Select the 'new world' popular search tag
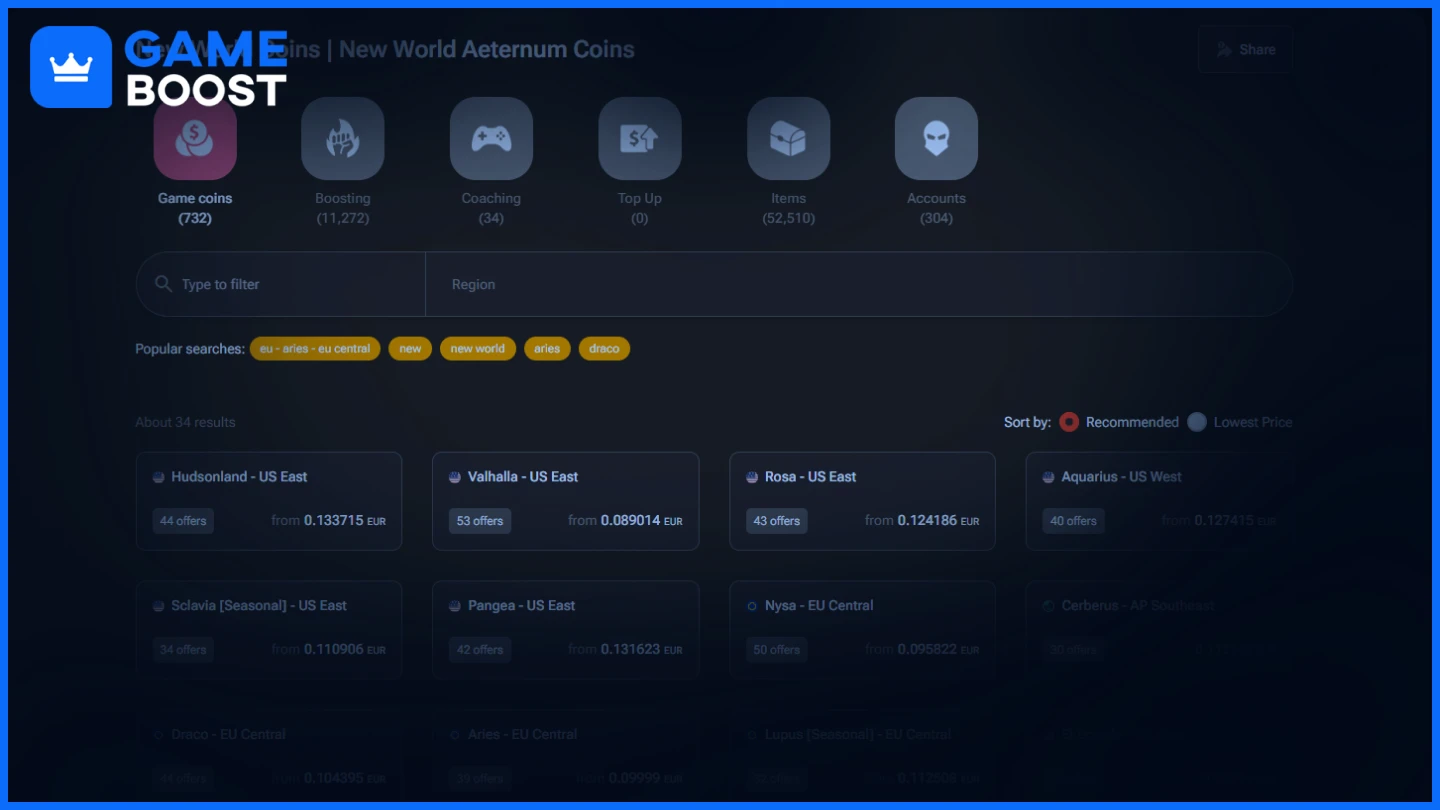The width and height of the screenshot is (1440, 810). [478, 349]
